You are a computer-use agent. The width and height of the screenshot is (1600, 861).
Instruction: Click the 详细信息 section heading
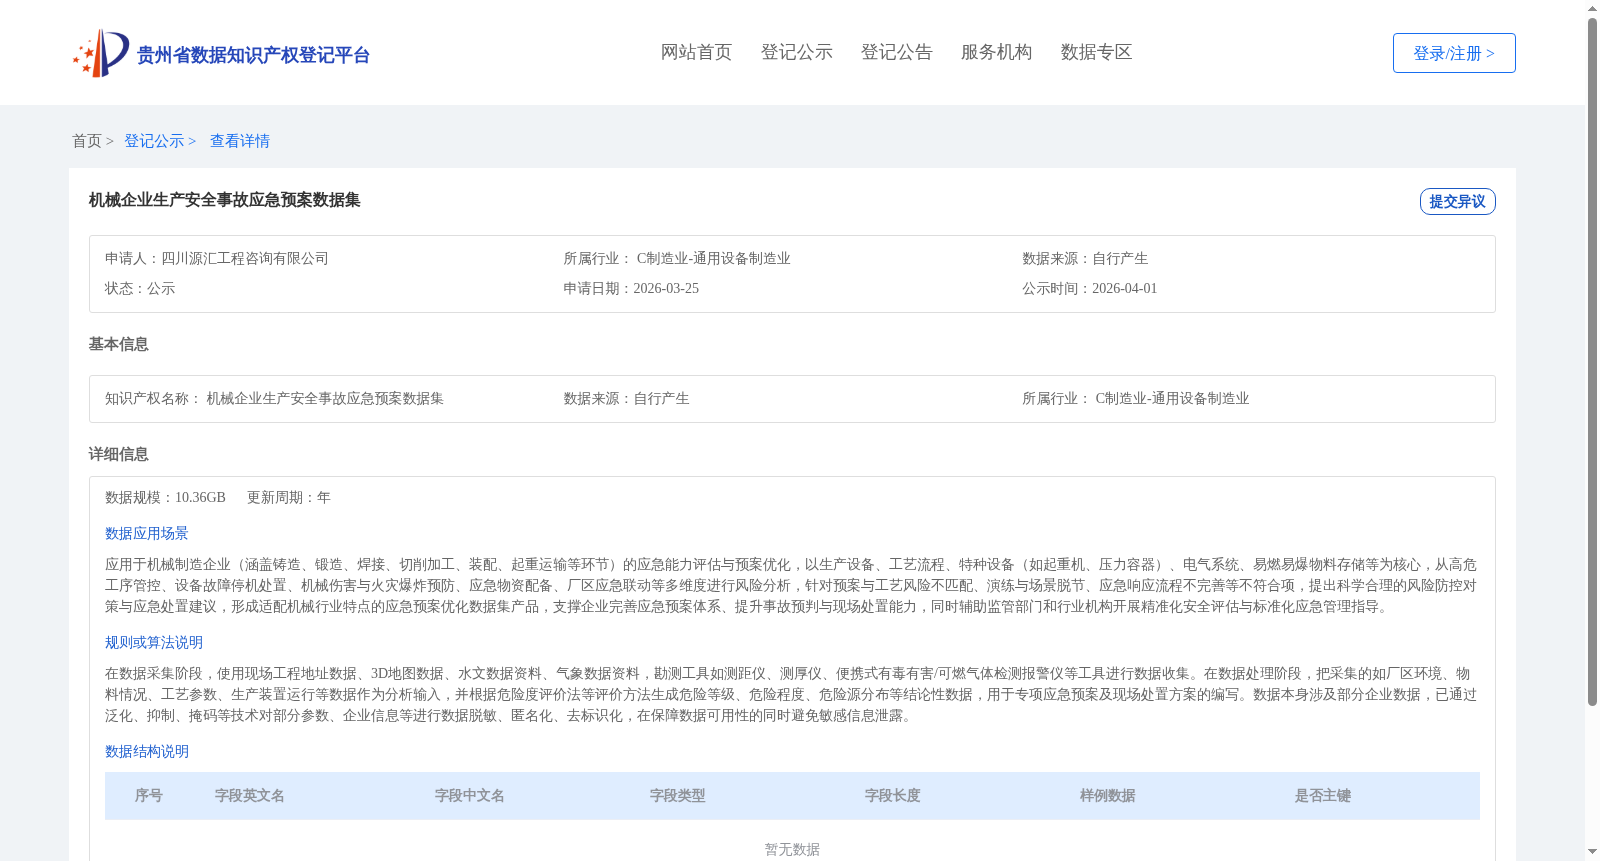point(118,454)
